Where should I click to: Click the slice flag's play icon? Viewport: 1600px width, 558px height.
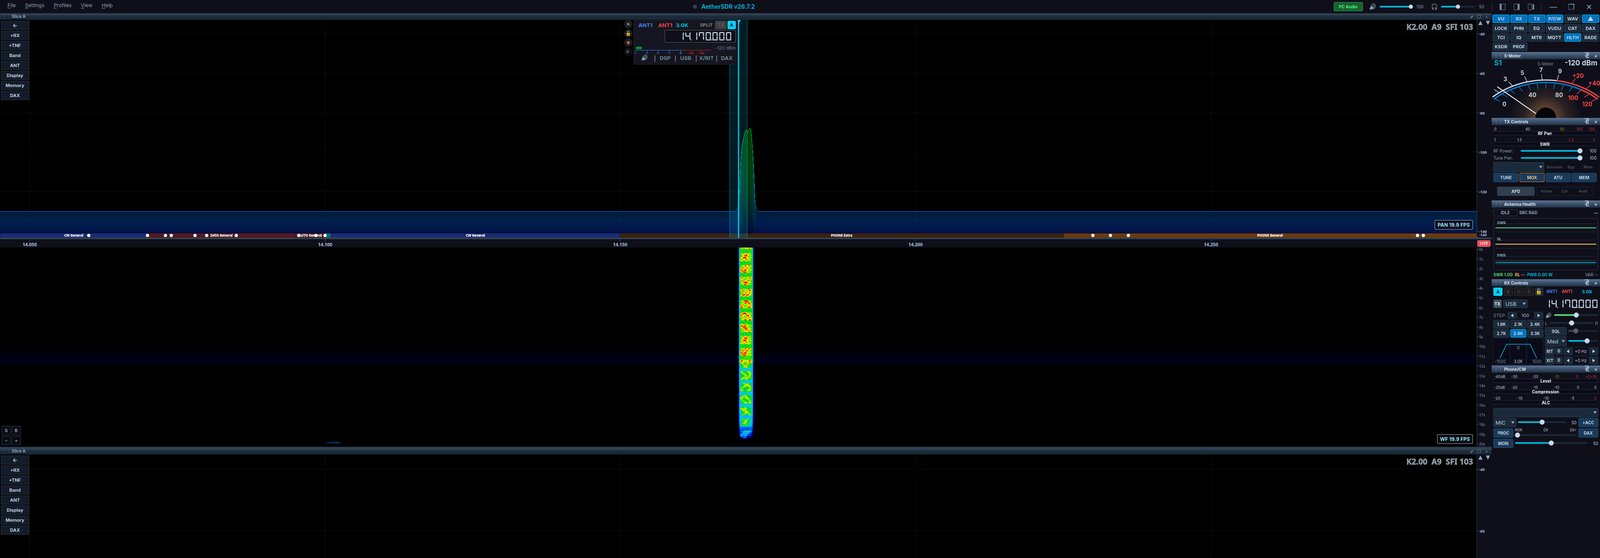point(628,52)
